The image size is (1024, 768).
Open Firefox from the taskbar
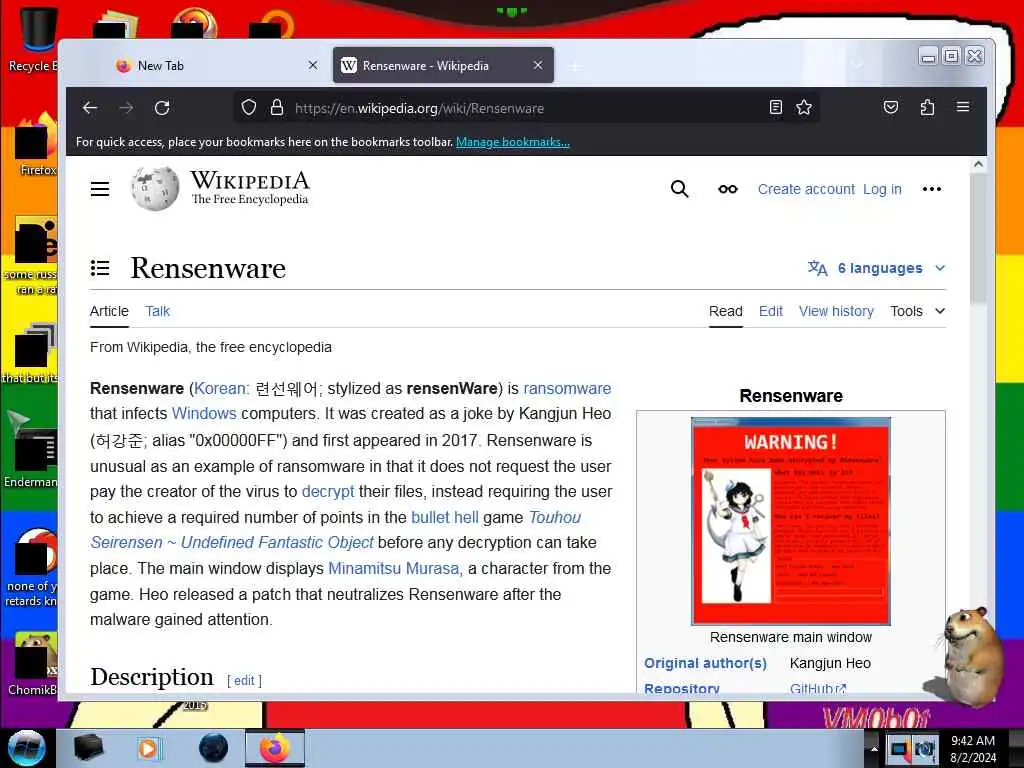pos(274,748)
